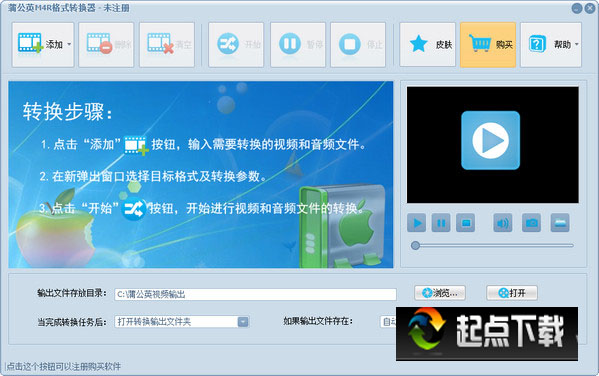Click the output directory path field

click(255, 294)
